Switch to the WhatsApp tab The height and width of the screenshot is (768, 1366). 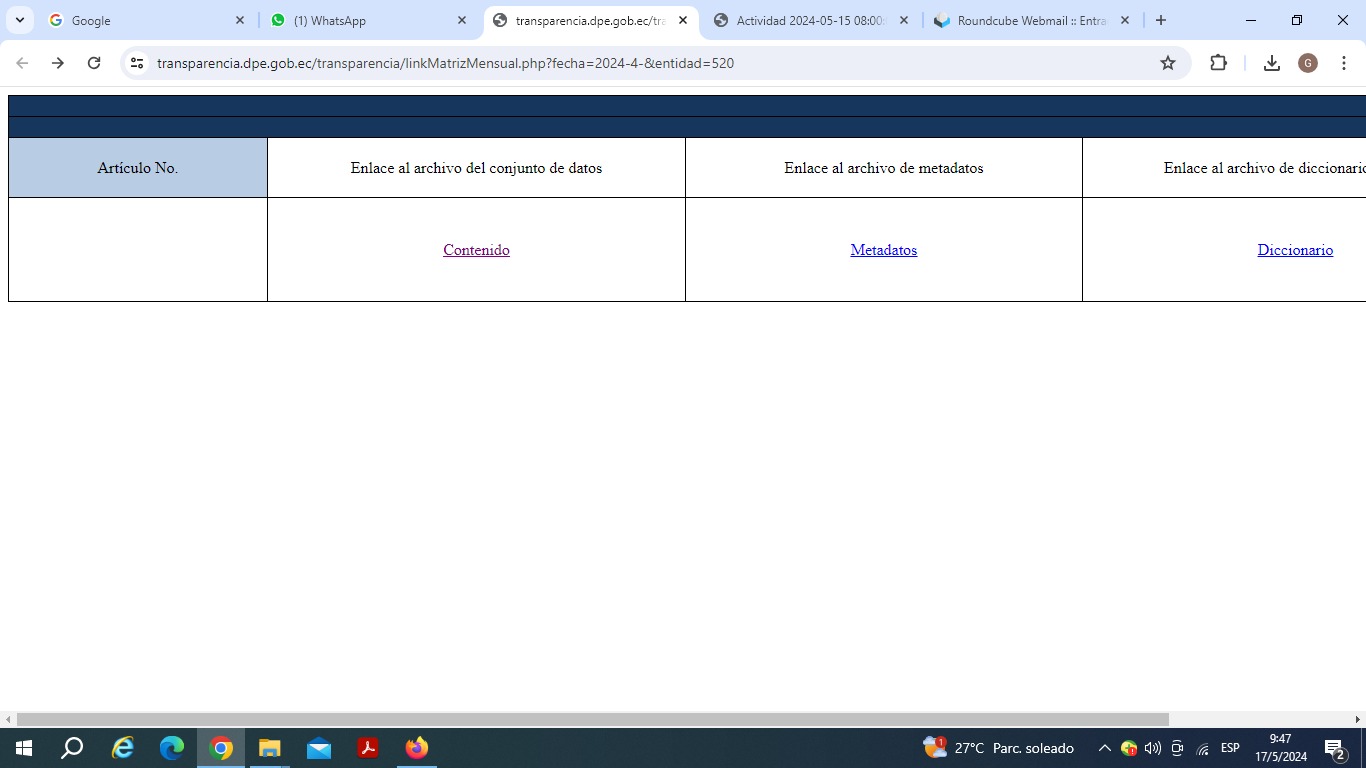point(365,20)
